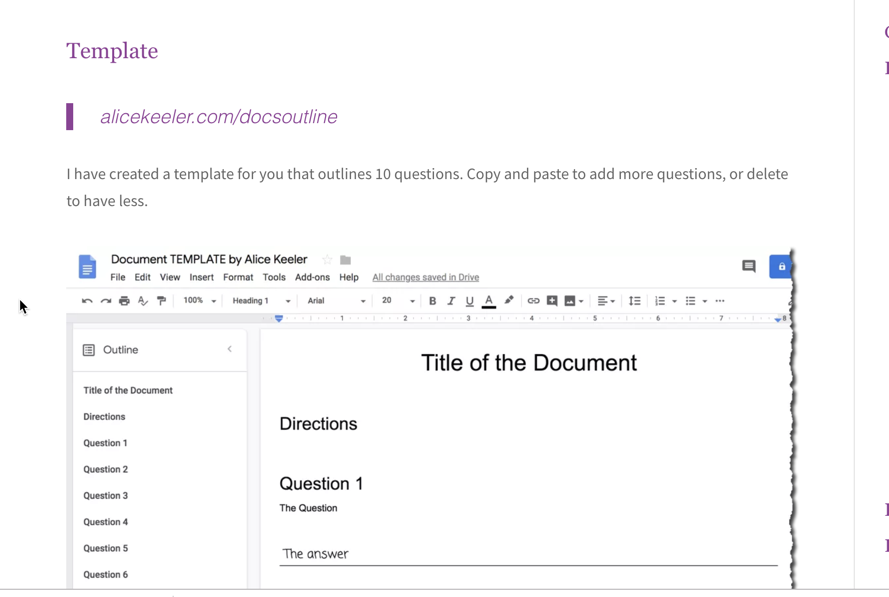Open the Heading 1 style dropdown

[261, 301]
